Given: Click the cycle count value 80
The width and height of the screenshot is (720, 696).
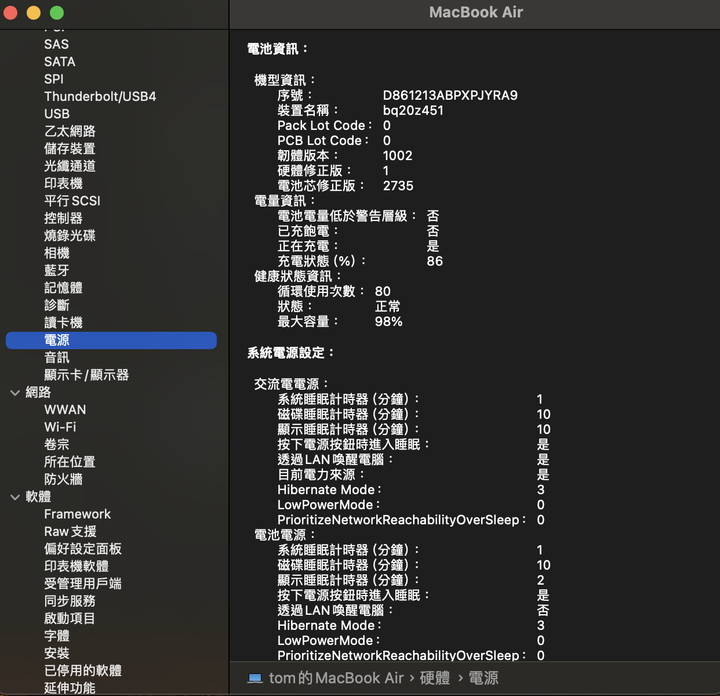Looking at the screenshot, I should point(382,292).
